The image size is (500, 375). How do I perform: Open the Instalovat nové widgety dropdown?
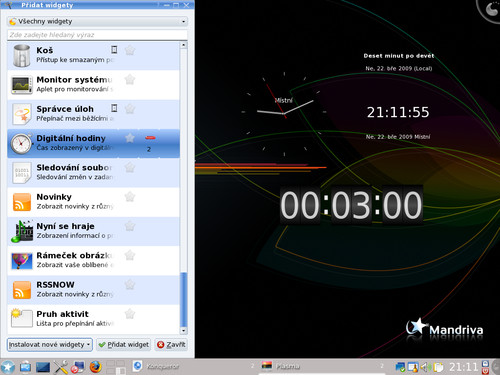tap(50, 344)
